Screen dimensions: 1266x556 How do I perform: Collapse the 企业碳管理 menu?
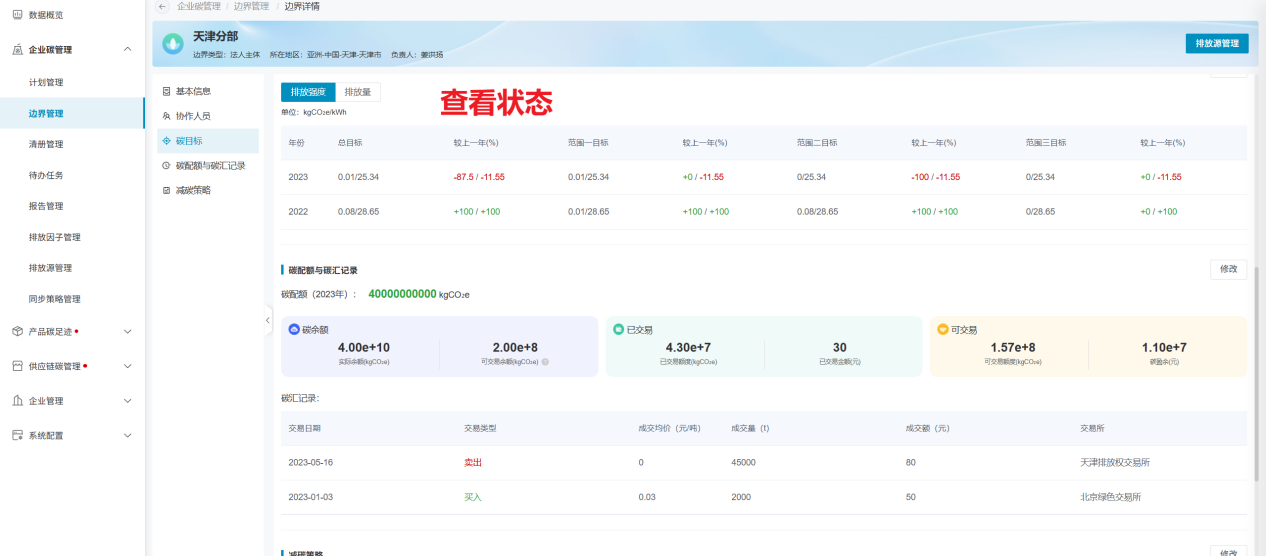(127, 49)
